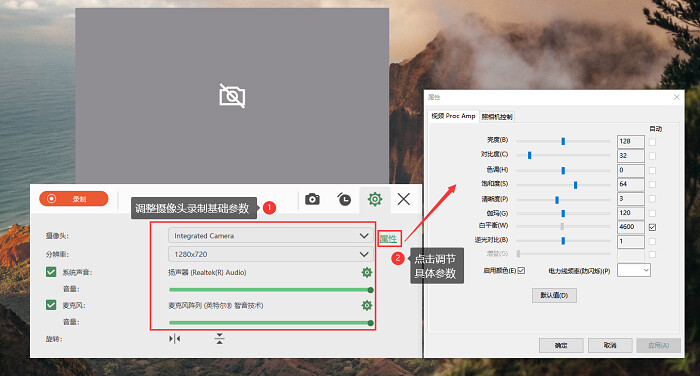Uncheck auto white balance checkbox
This screenshot has width=700, height=376.
click(652, 227)
